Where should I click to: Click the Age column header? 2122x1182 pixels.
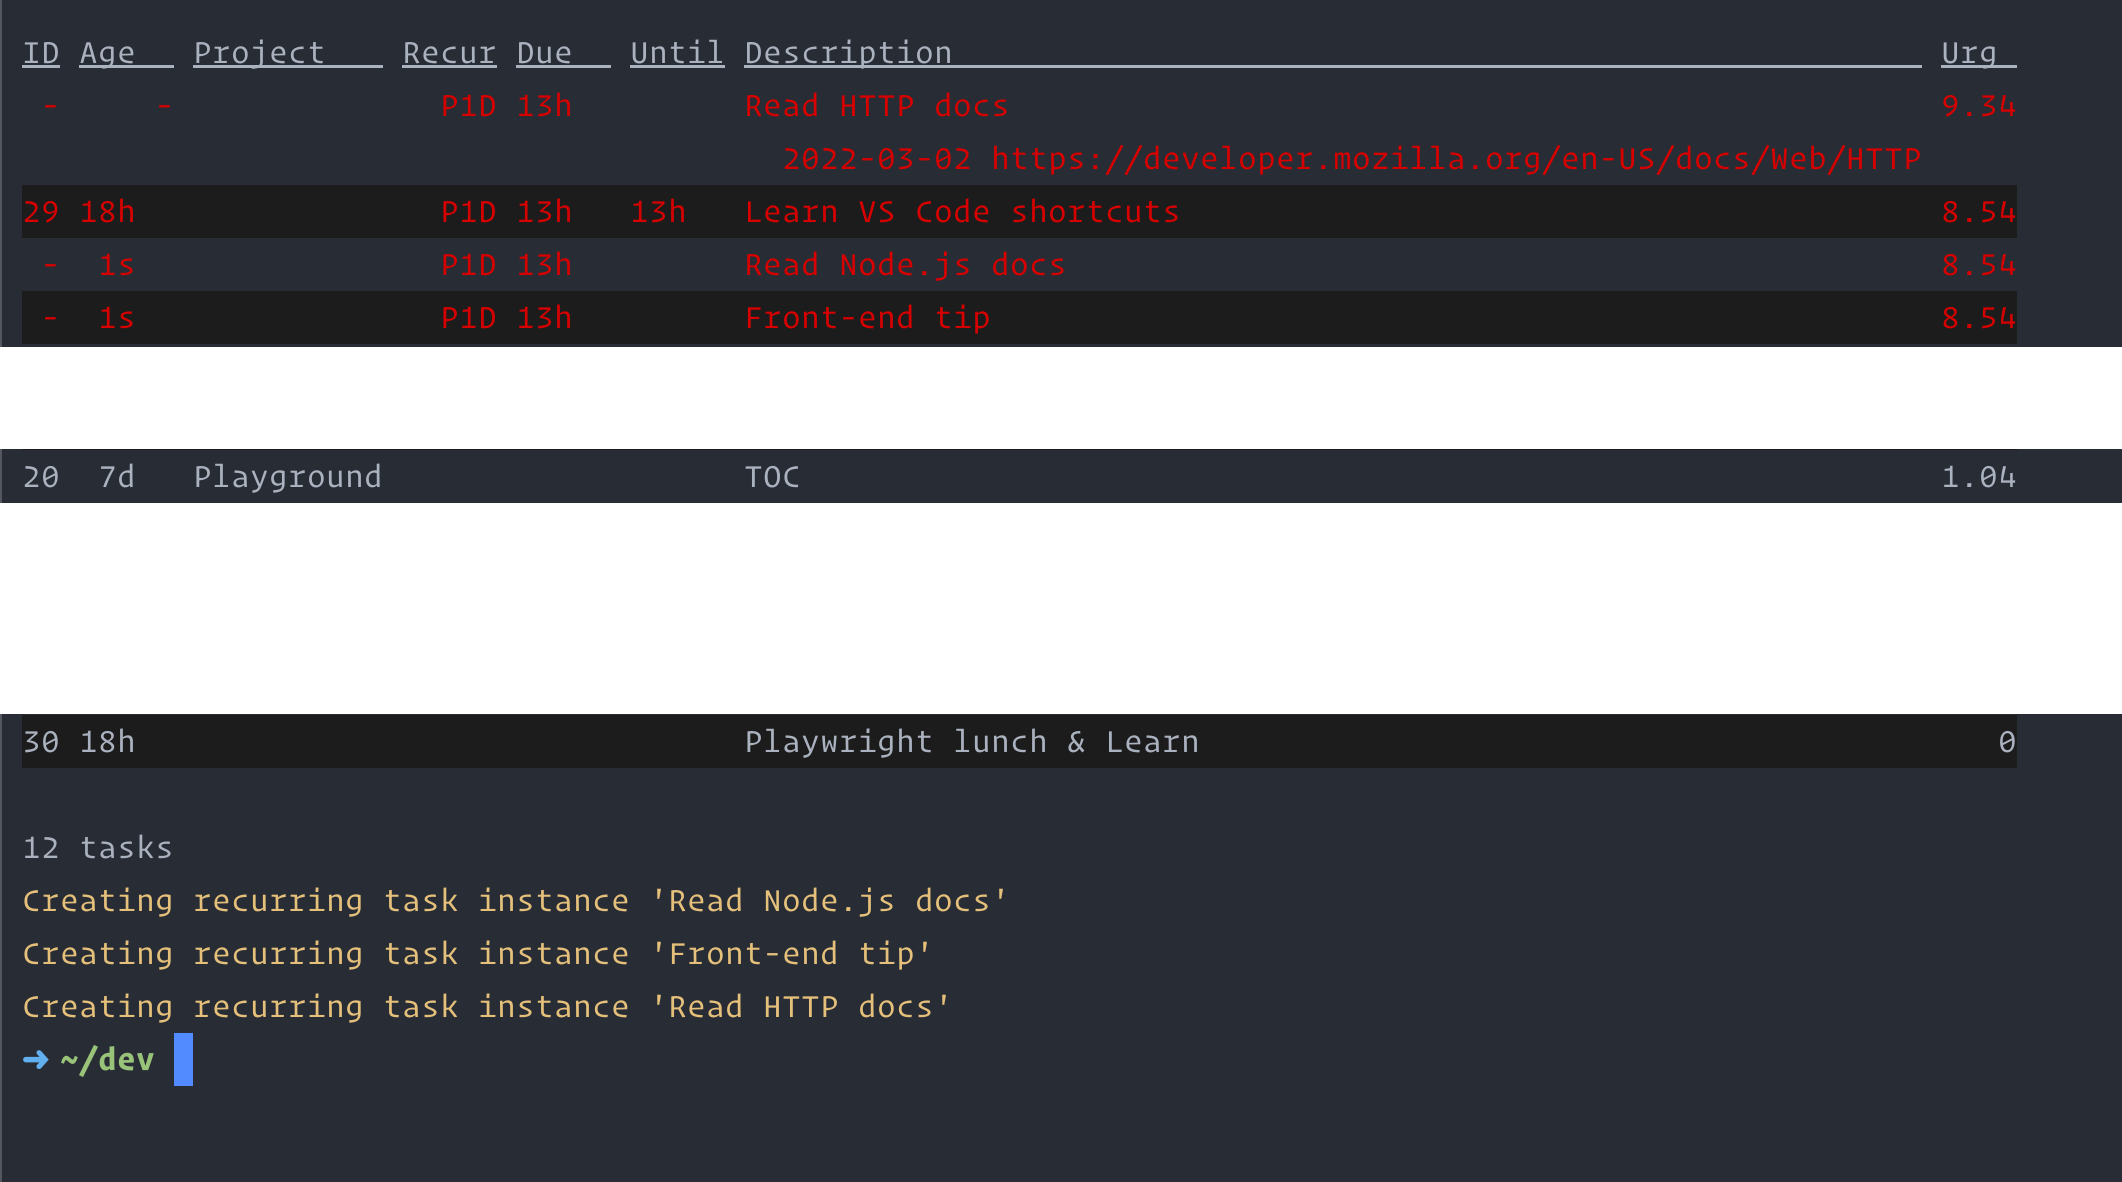point(108,53)
